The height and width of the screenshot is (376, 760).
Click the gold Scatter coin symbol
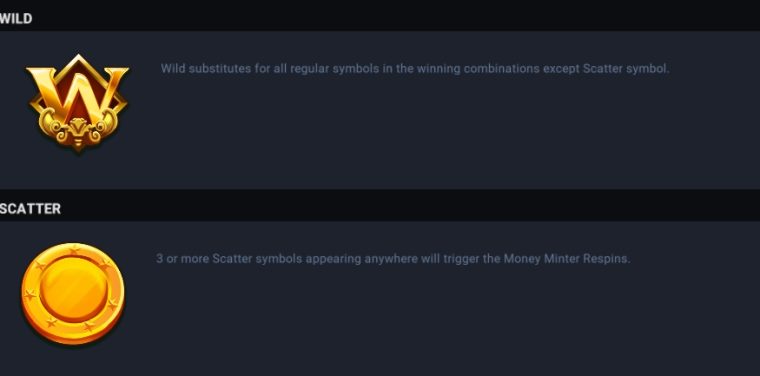(73, 294)
